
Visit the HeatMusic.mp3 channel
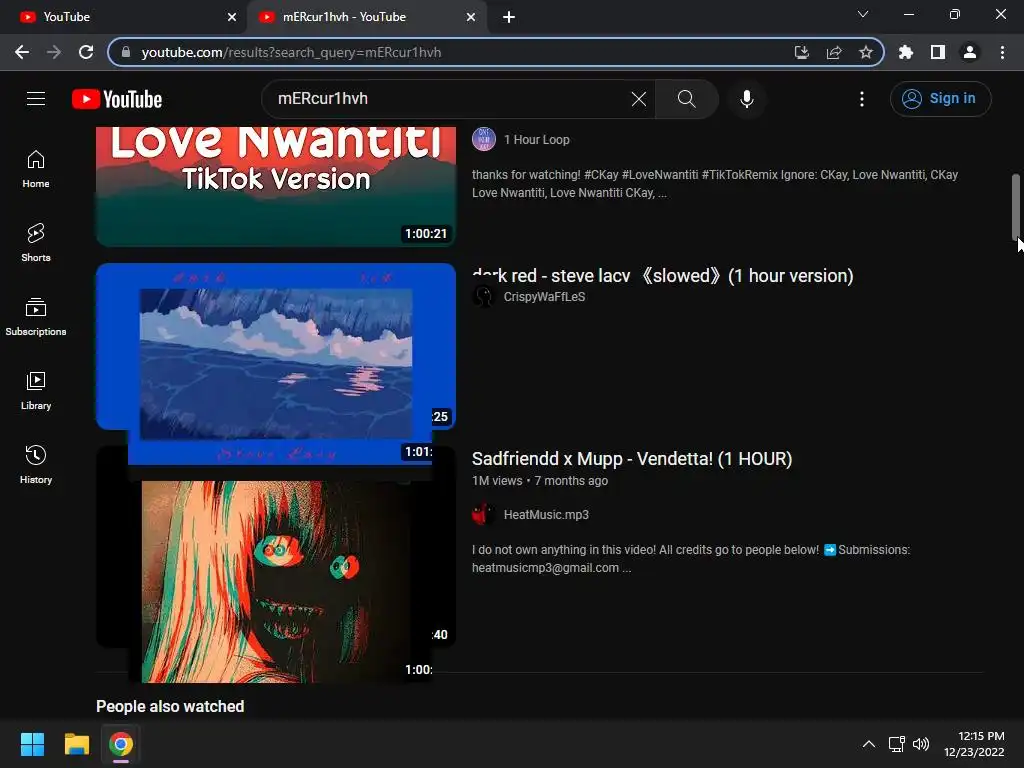coord(546,515)
